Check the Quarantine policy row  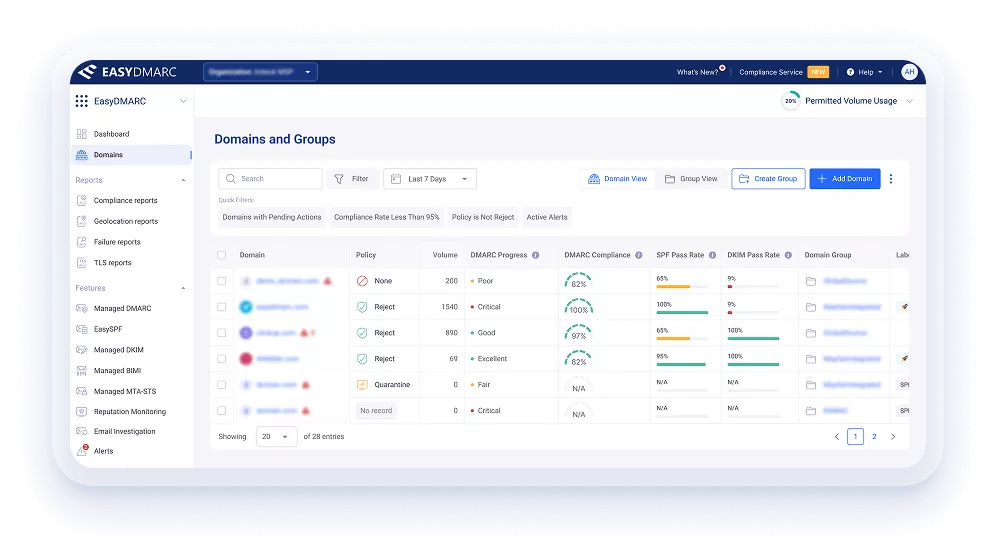(x=222, y=385)
